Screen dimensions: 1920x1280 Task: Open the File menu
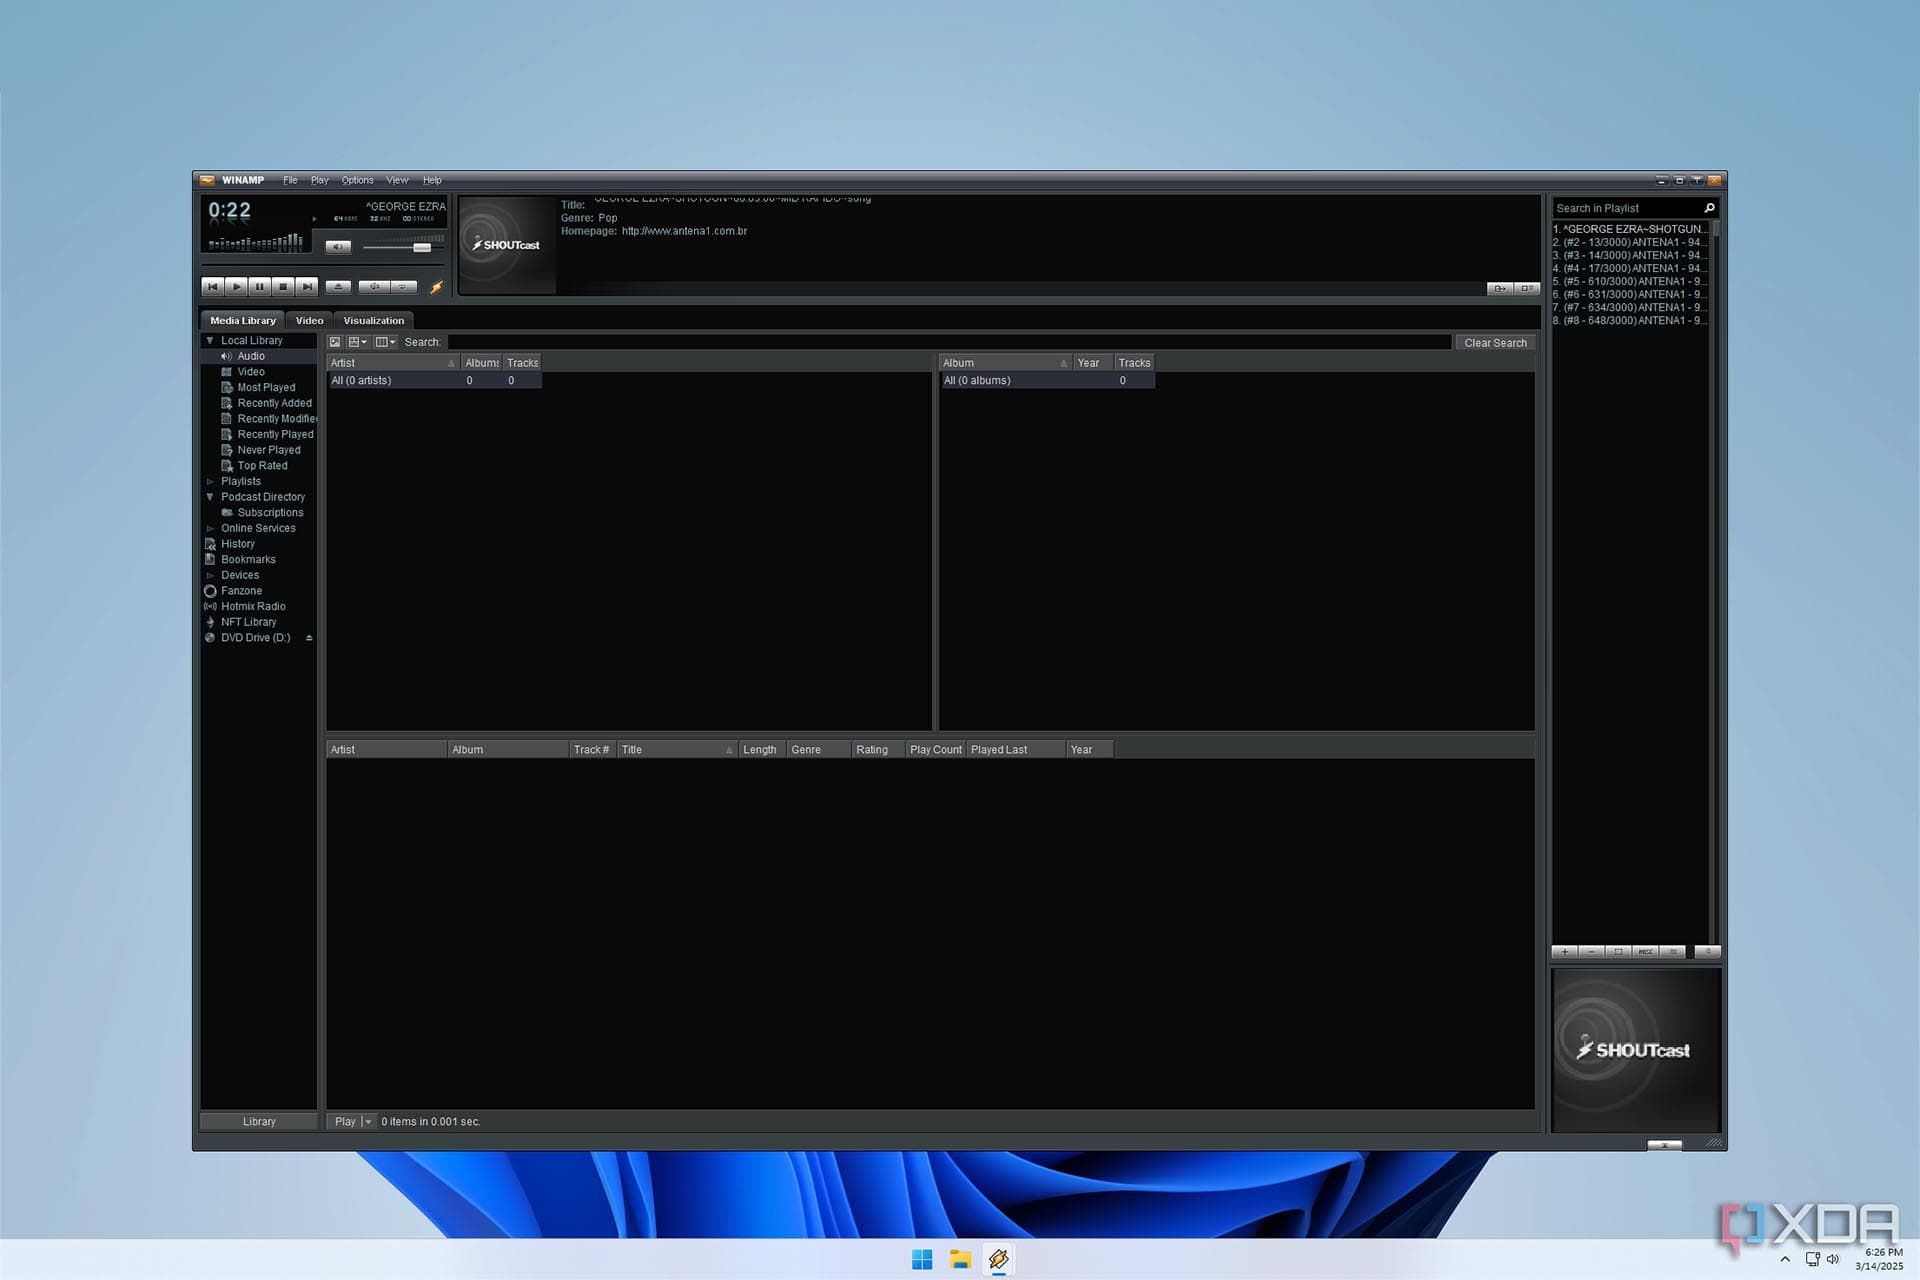pyautogui.click(x=290, y=181)
